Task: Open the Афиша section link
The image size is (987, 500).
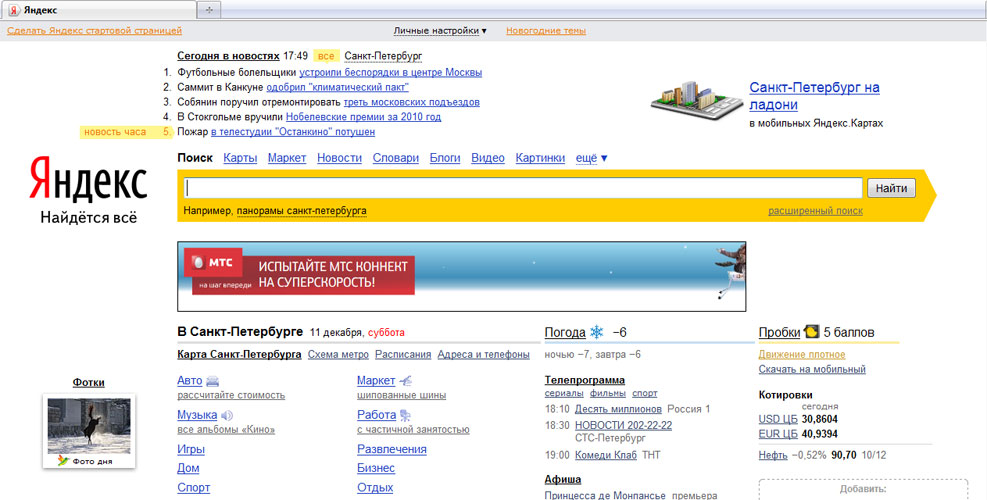Action: point(563,480)
